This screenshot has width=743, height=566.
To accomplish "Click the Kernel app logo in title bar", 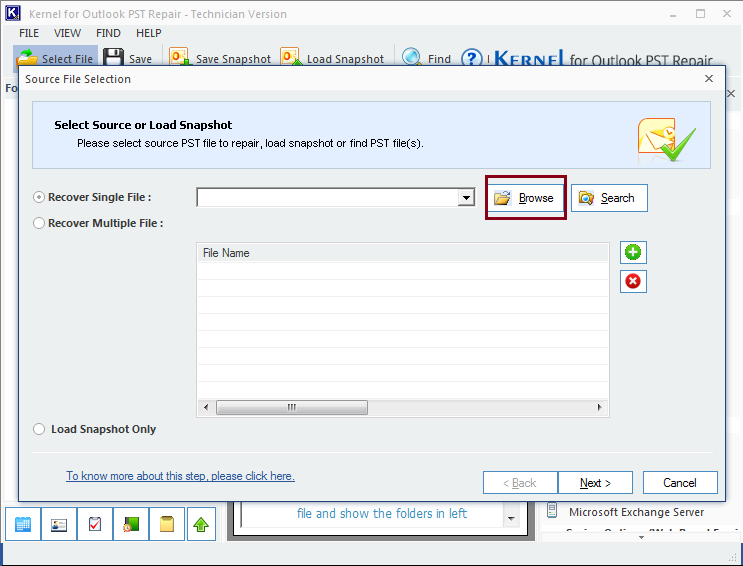I will pyautogui.click(x=13, y=13).
